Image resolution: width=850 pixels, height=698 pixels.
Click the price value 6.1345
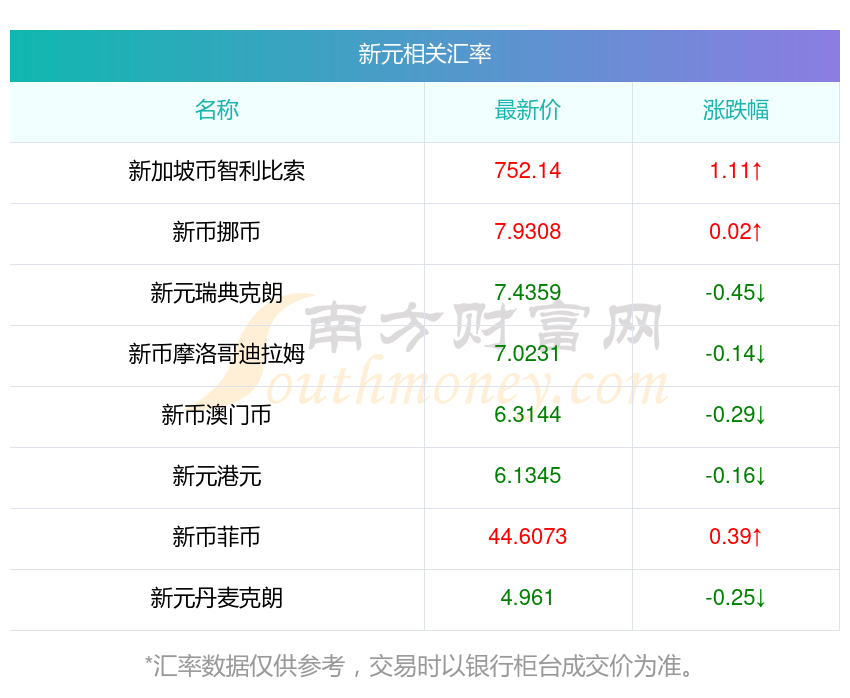(527, 476)
